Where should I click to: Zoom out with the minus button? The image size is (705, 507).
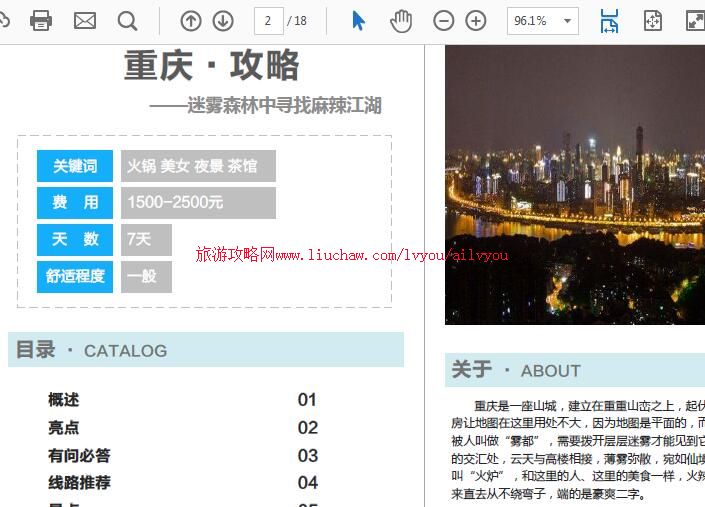pos(443,21)
